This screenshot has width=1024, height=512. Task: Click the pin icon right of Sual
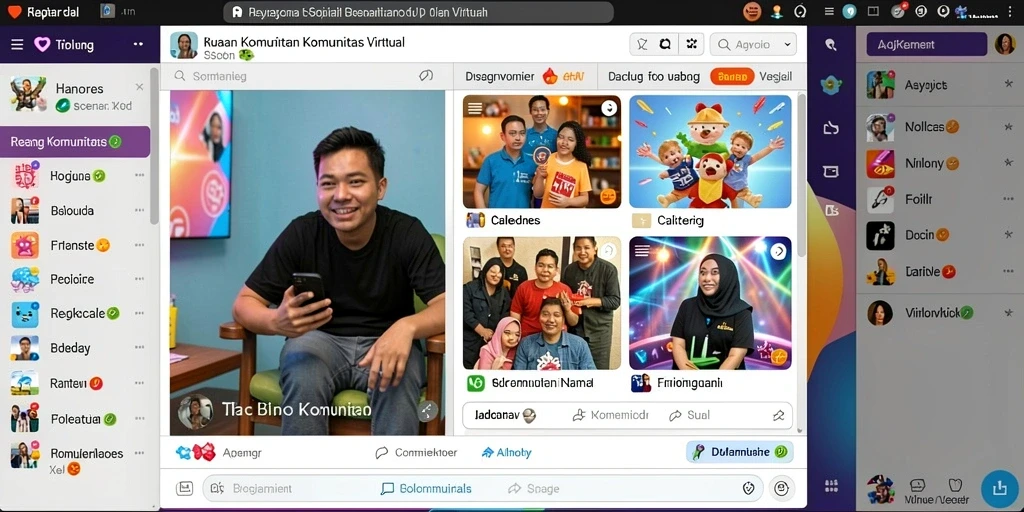(x=778, y=415)
